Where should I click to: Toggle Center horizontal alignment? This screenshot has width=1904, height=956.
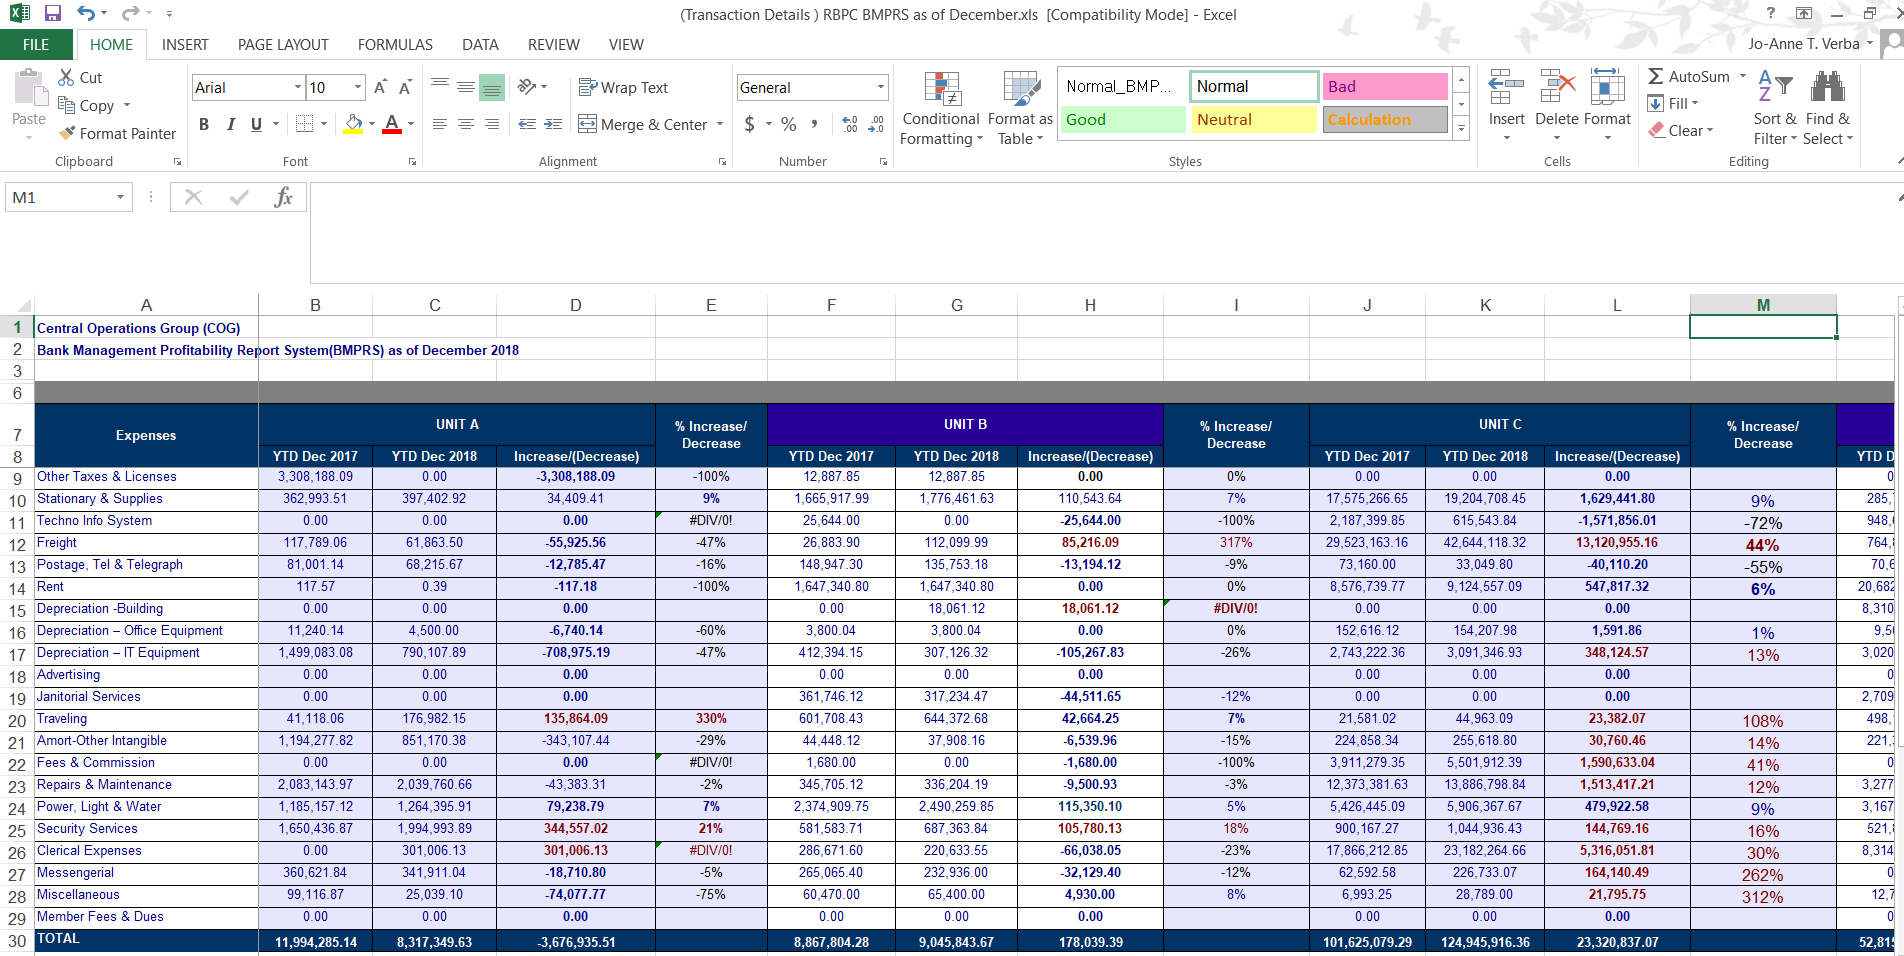click(x=466, y=124)
